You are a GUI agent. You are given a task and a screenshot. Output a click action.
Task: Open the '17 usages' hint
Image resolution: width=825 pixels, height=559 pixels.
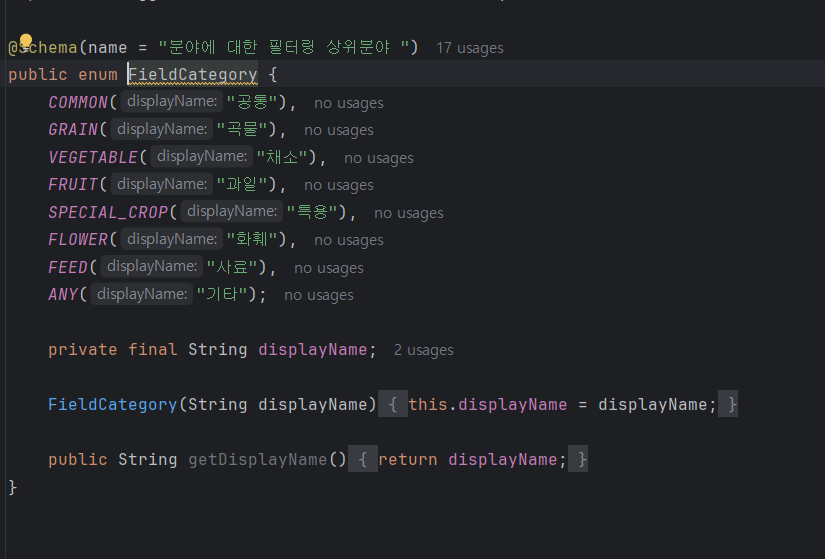[470, 48]
